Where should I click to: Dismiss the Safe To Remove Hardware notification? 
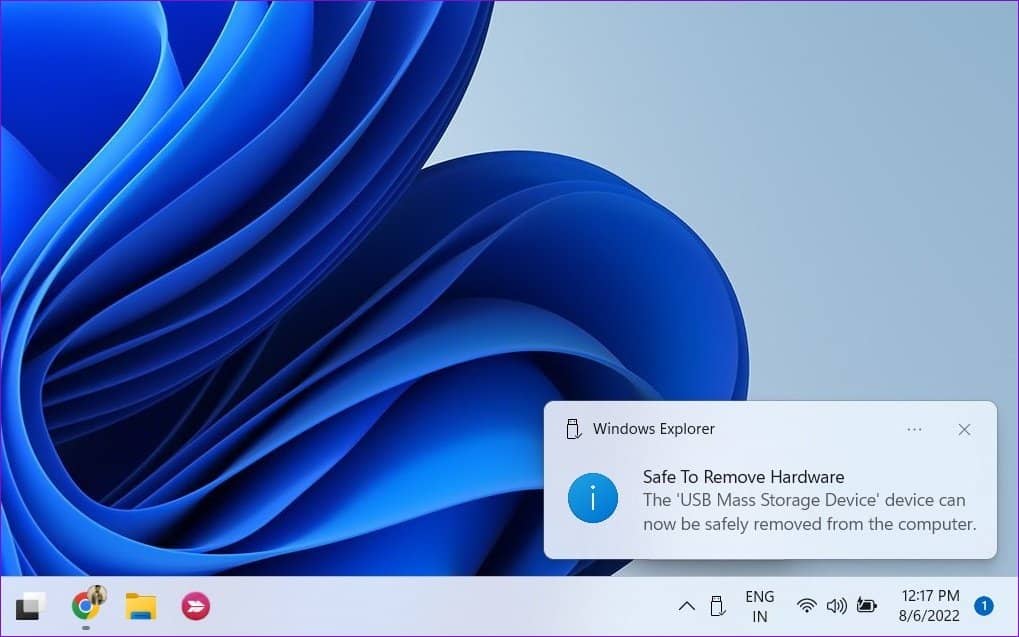click(963, 429)
